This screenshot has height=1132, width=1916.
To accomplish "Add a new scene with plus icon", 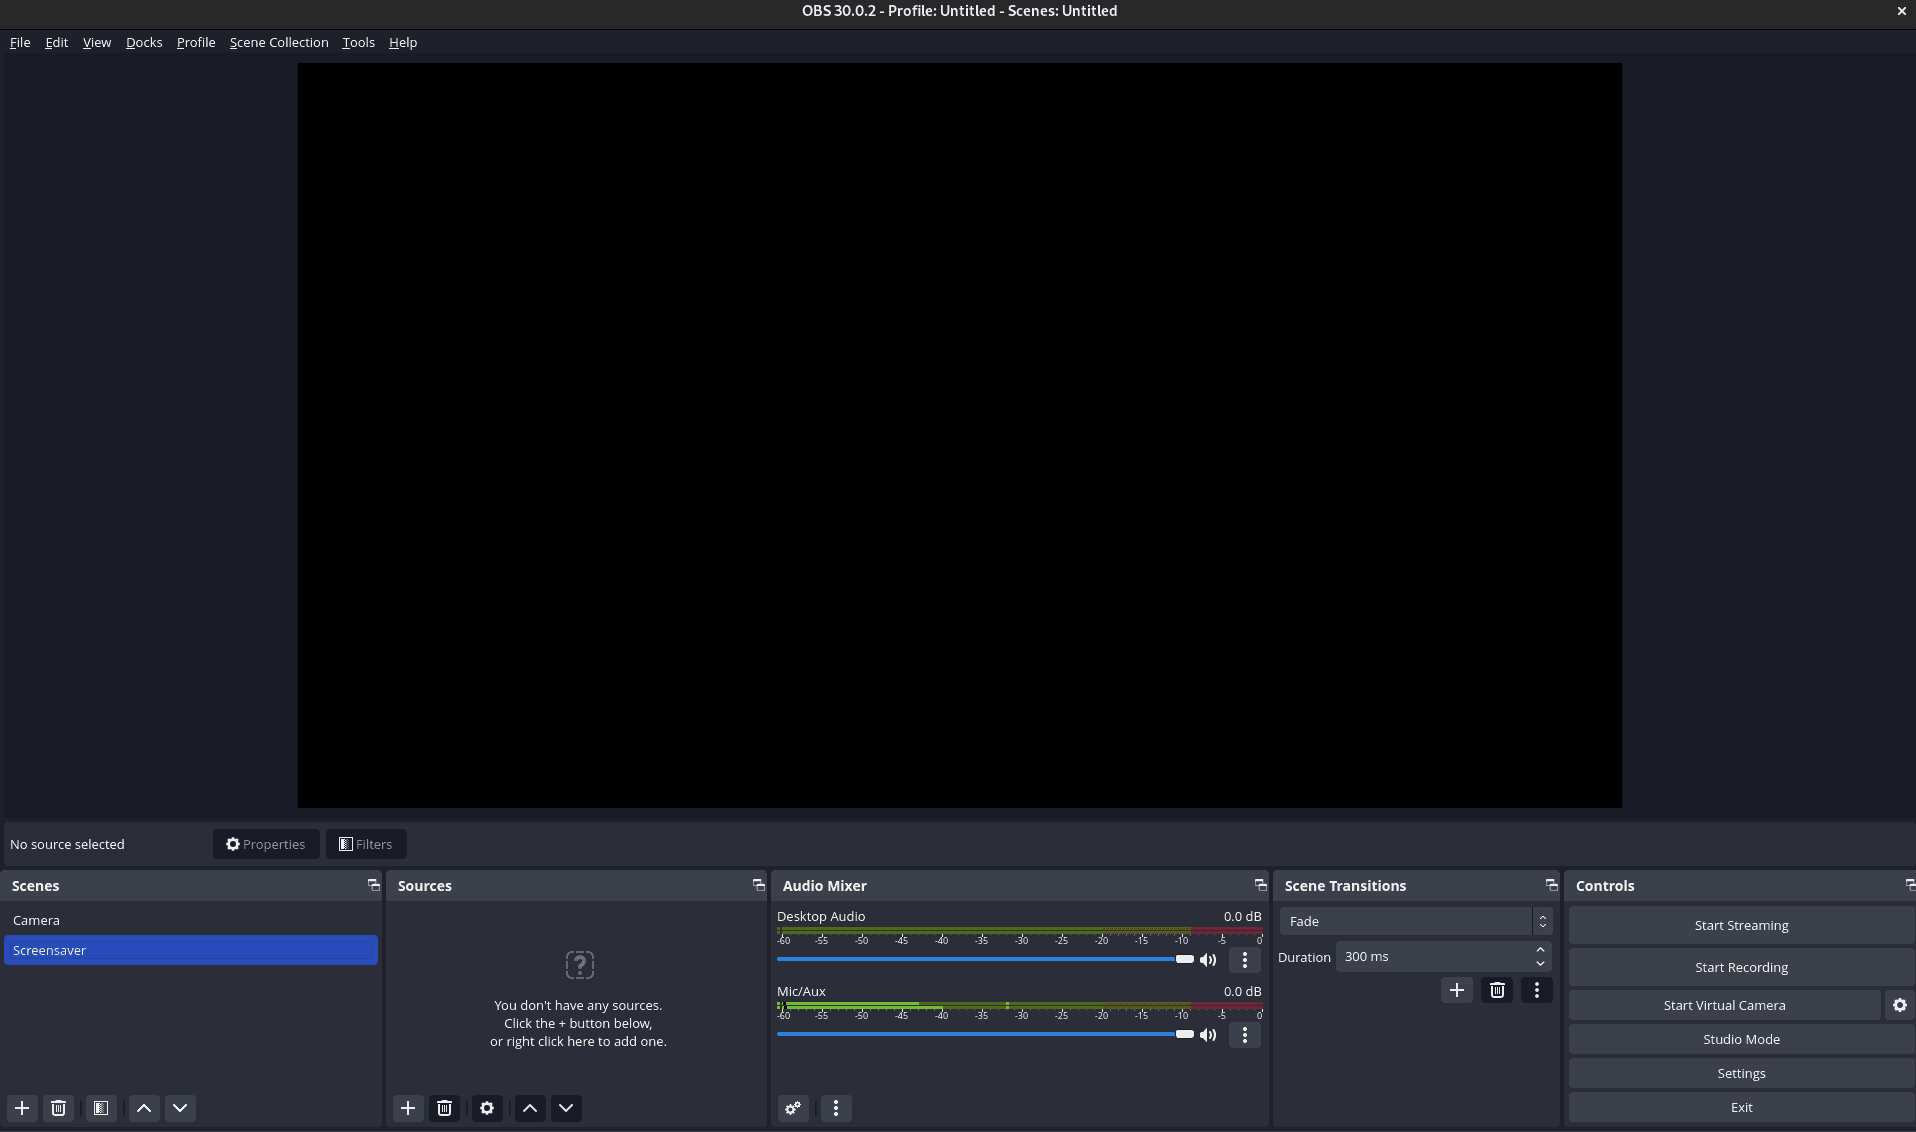I will click(x=22, y=1108).
